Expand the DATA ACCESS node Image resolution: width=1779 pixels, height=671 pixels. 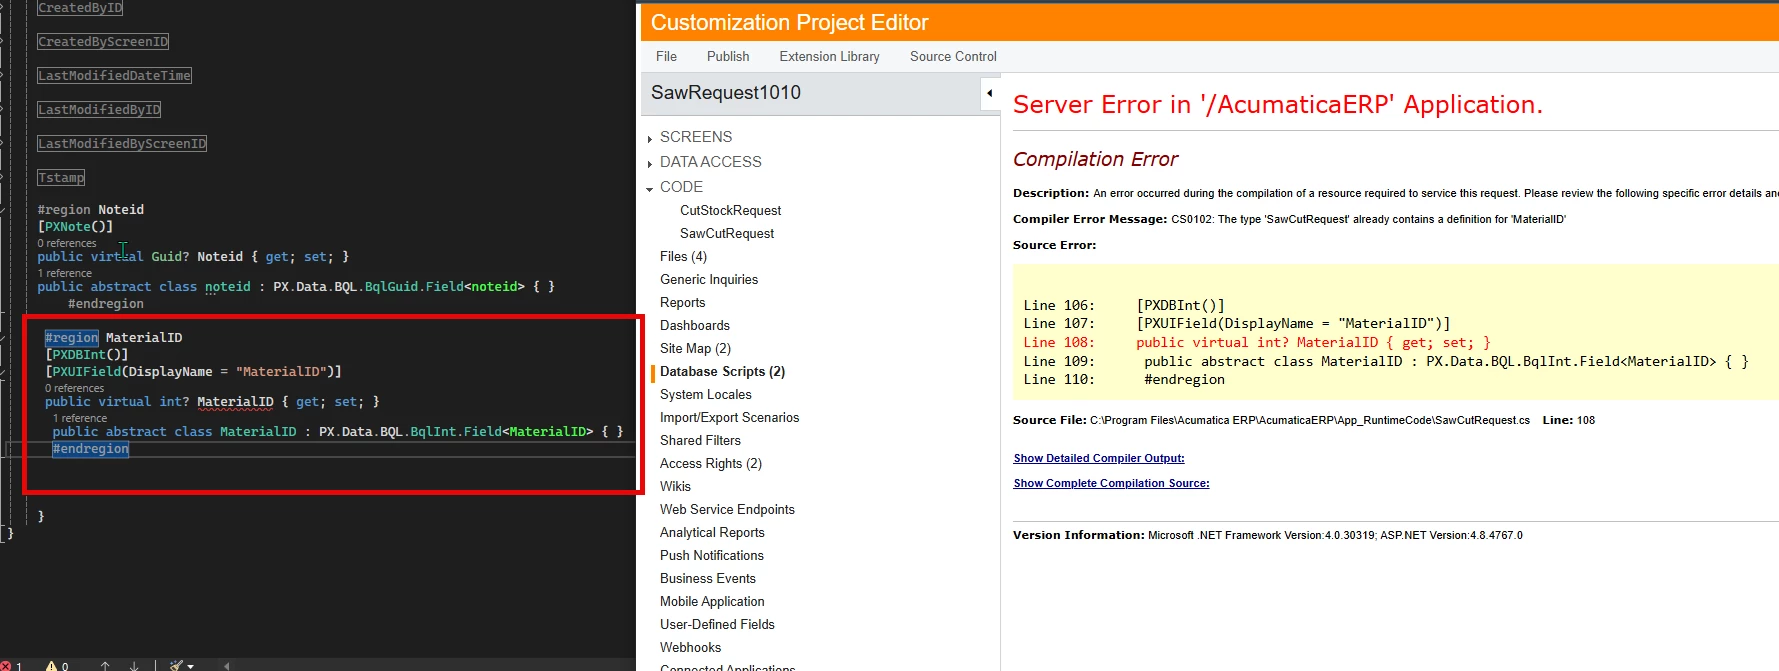[650, 164]
